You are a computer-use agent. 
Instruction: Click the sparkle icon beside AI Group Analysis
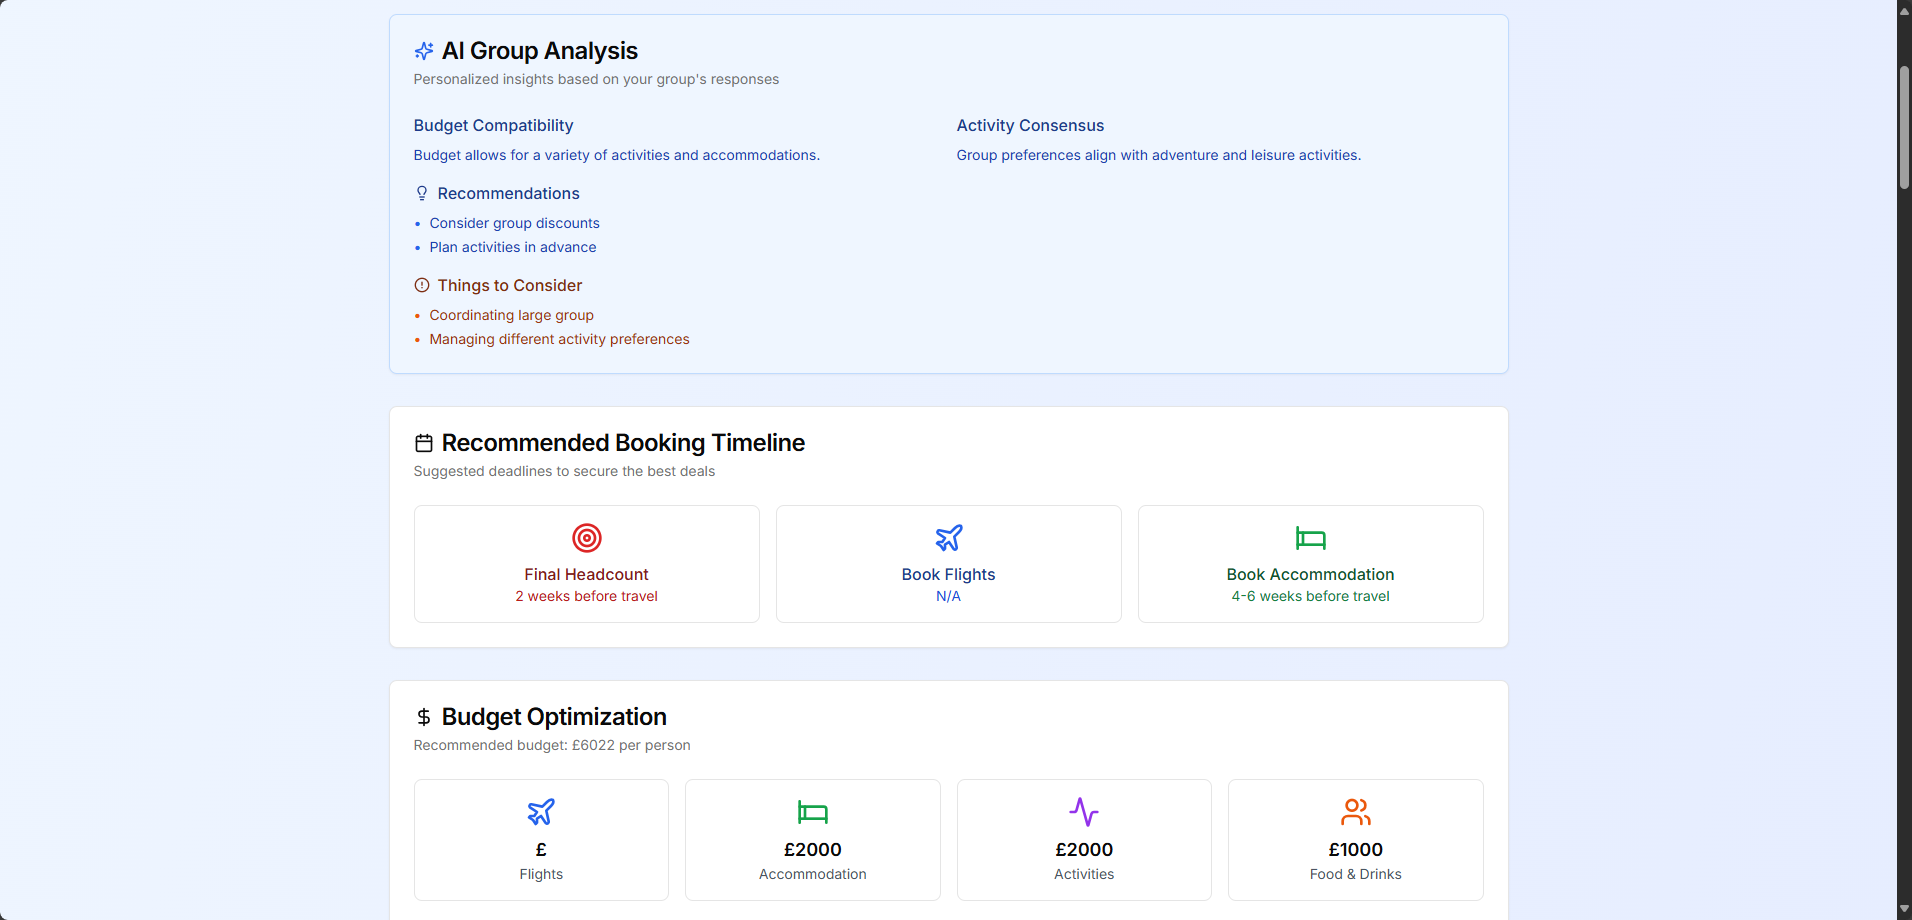(424, 51)
